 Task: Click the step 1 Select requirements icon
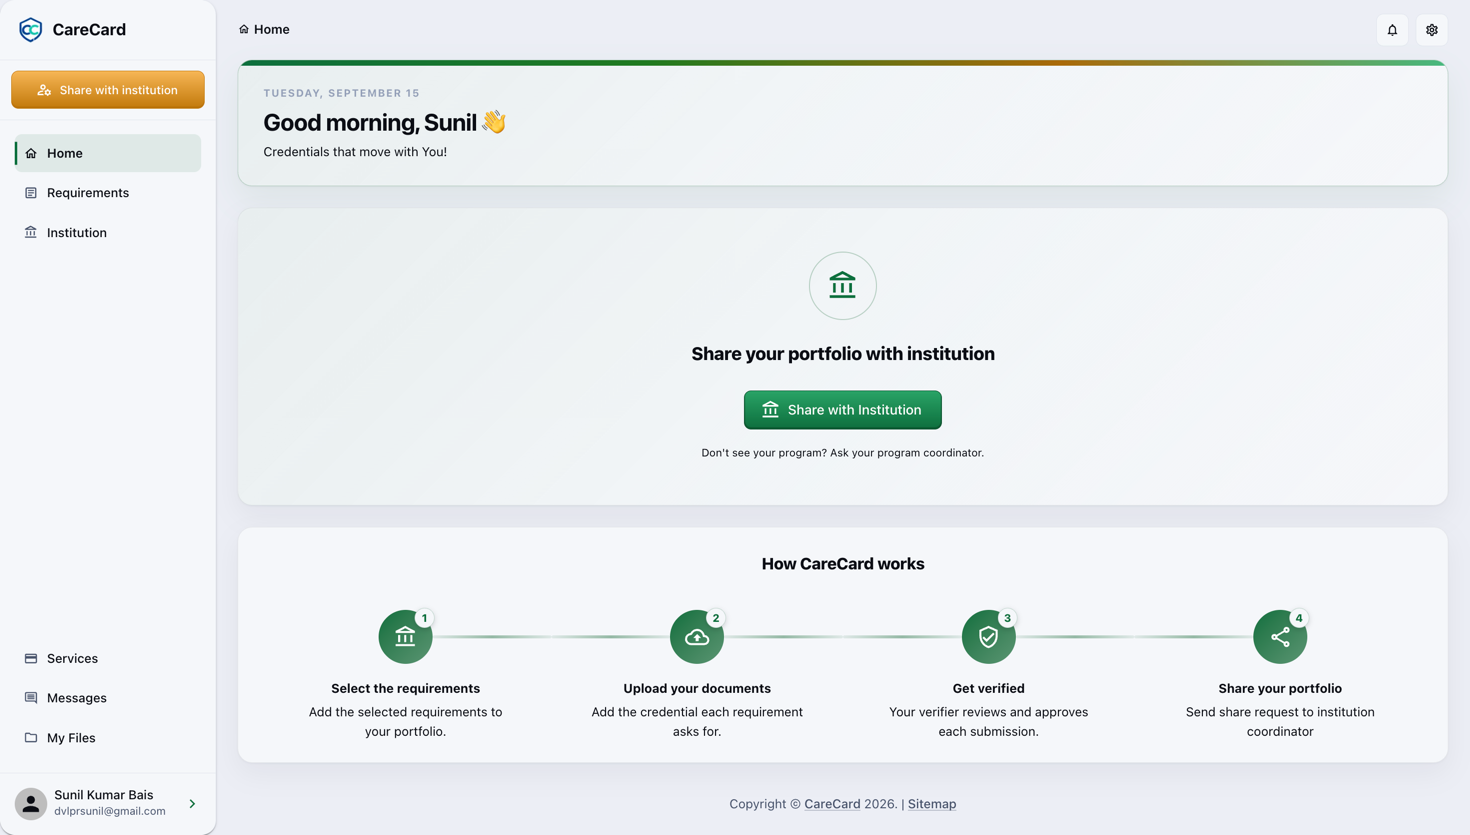click(x=405, y=637)
